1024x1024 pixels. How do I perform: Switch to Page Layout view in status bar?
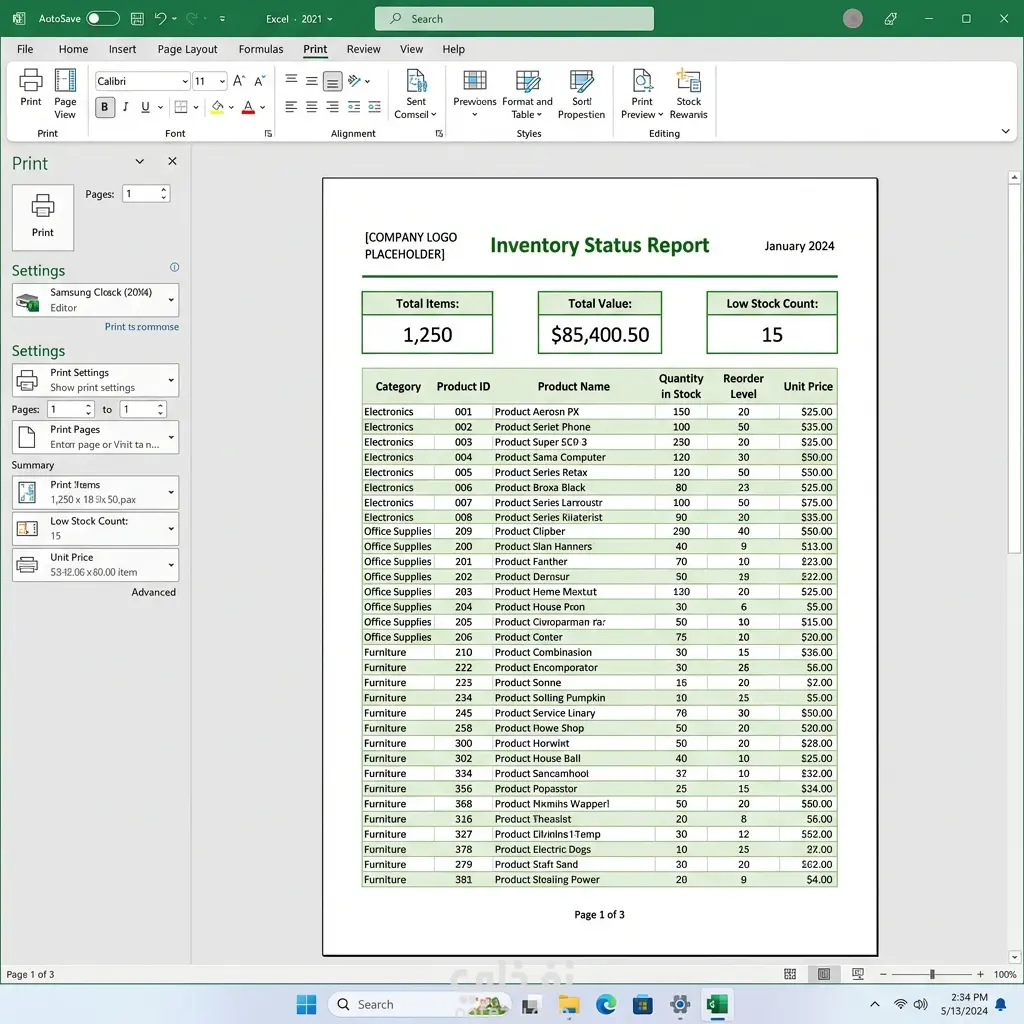click(x=823, y=974)
